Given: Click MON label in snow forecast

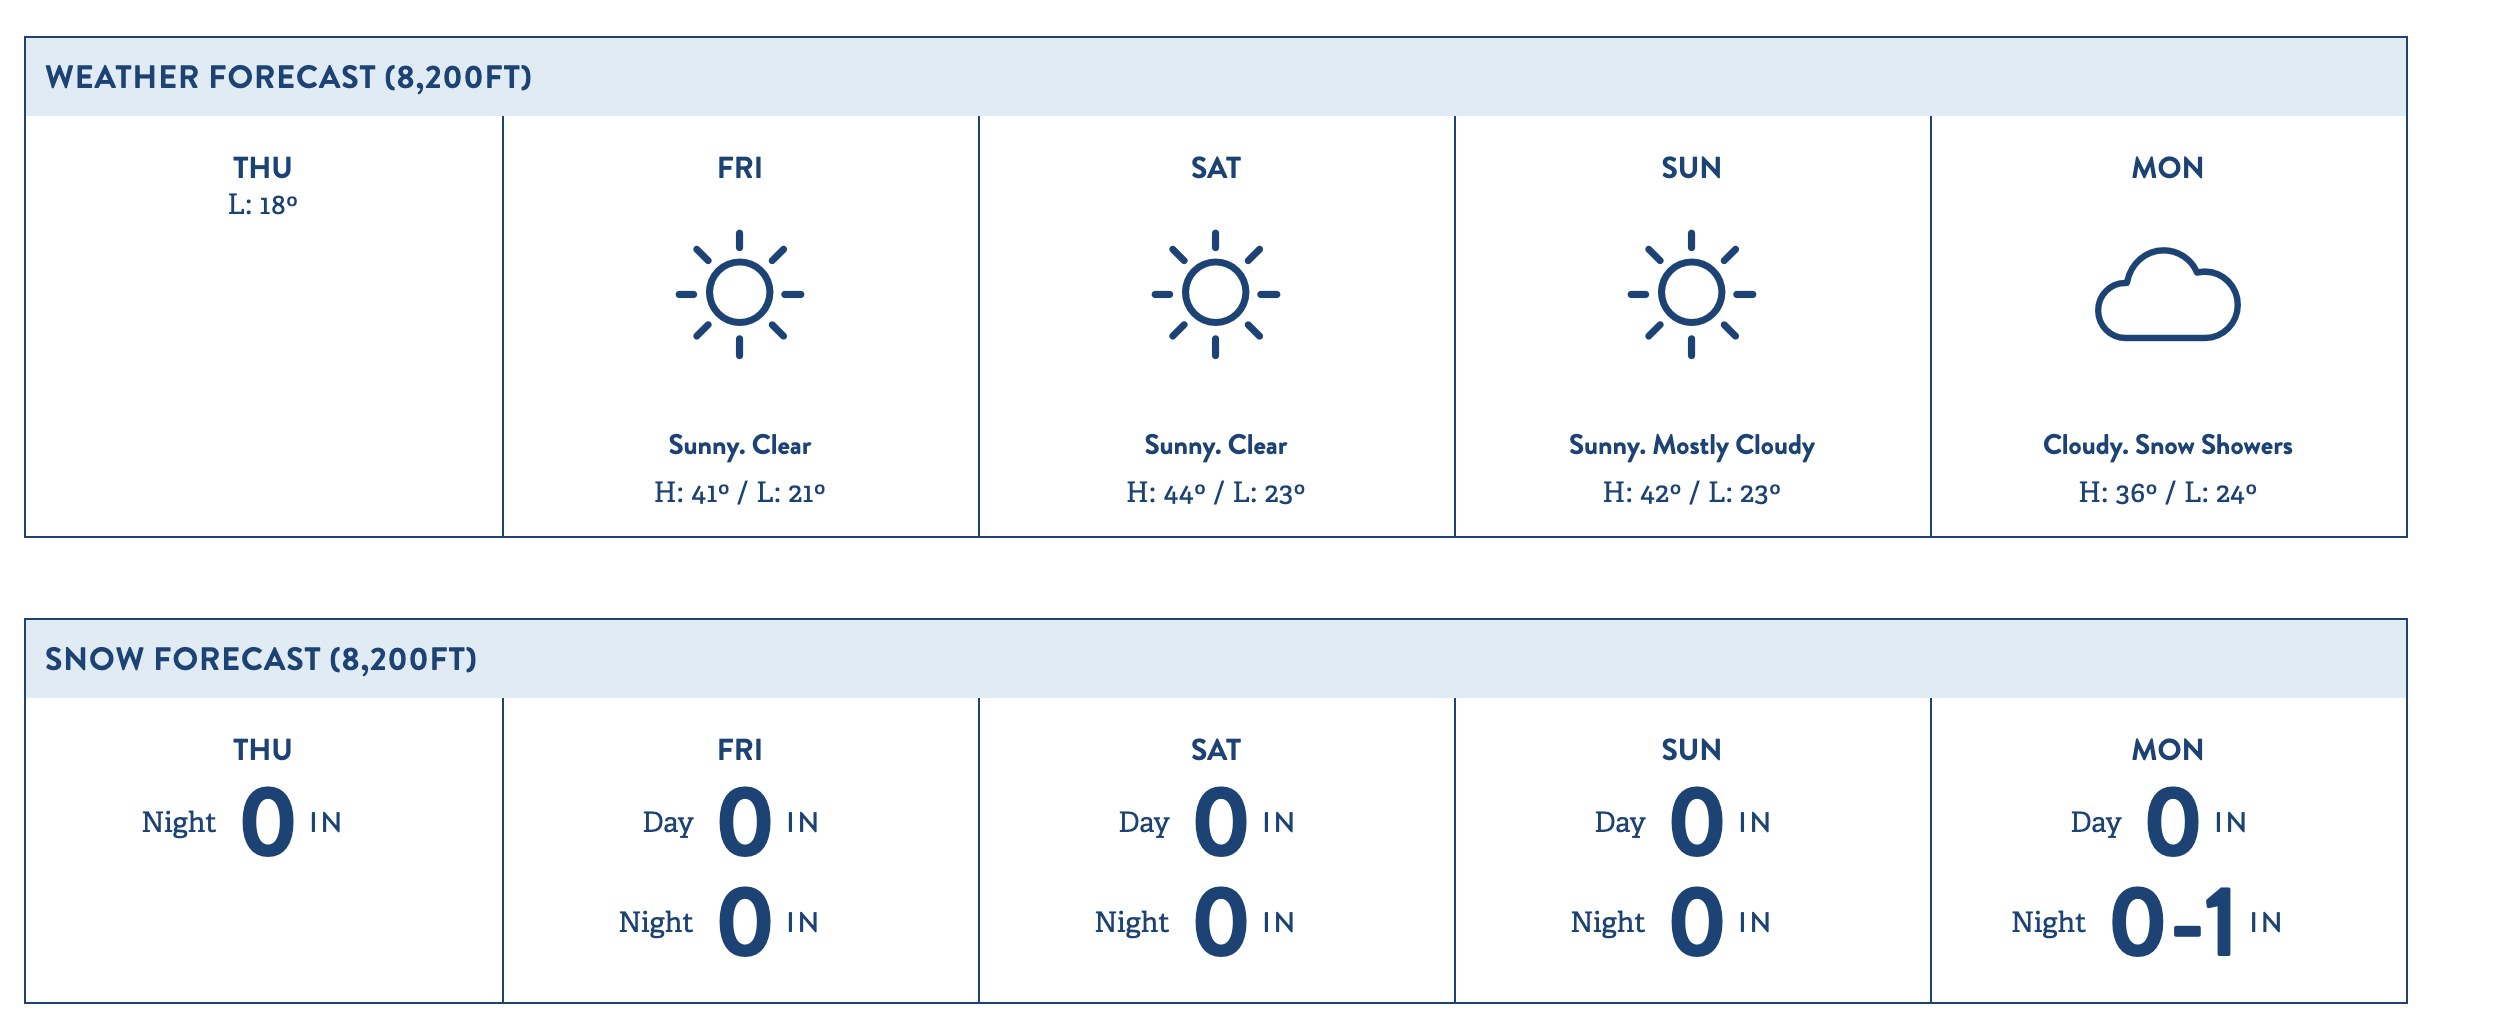Looking at the screenshot, I should point(2167,750).
